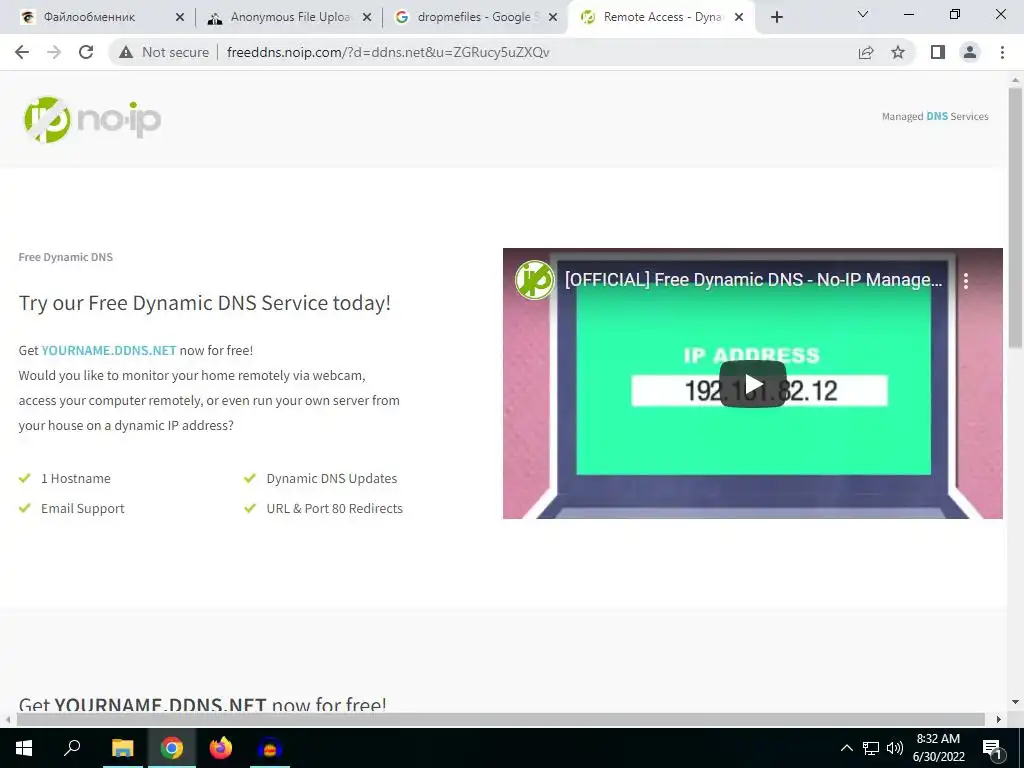The image size is (1024, 768).
Task: Click the No-IP logo
Action: pyautogui.click(x=92, y=120)
